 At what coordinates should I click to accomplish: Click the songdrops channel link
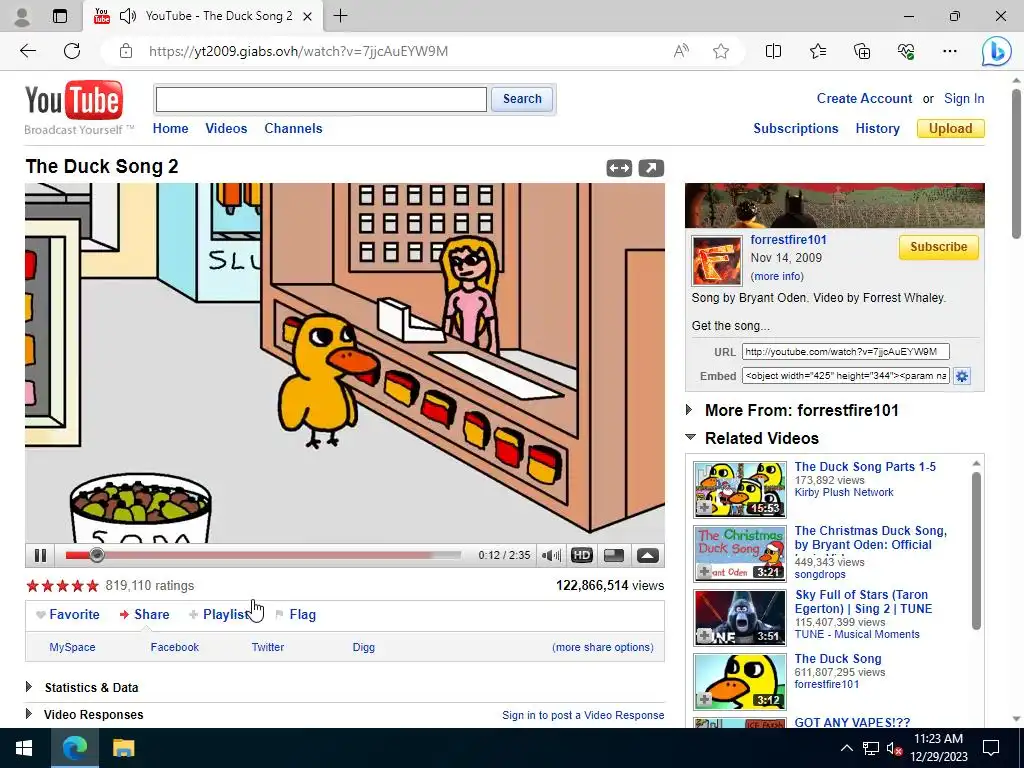click(x=820, y=574)
